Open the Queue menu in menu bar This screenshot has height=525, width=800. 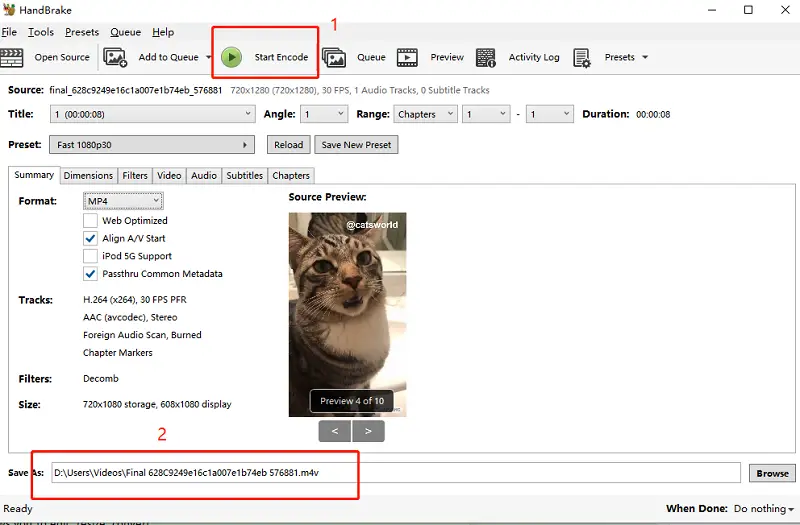pyautogui.click(x=126, y=32)
